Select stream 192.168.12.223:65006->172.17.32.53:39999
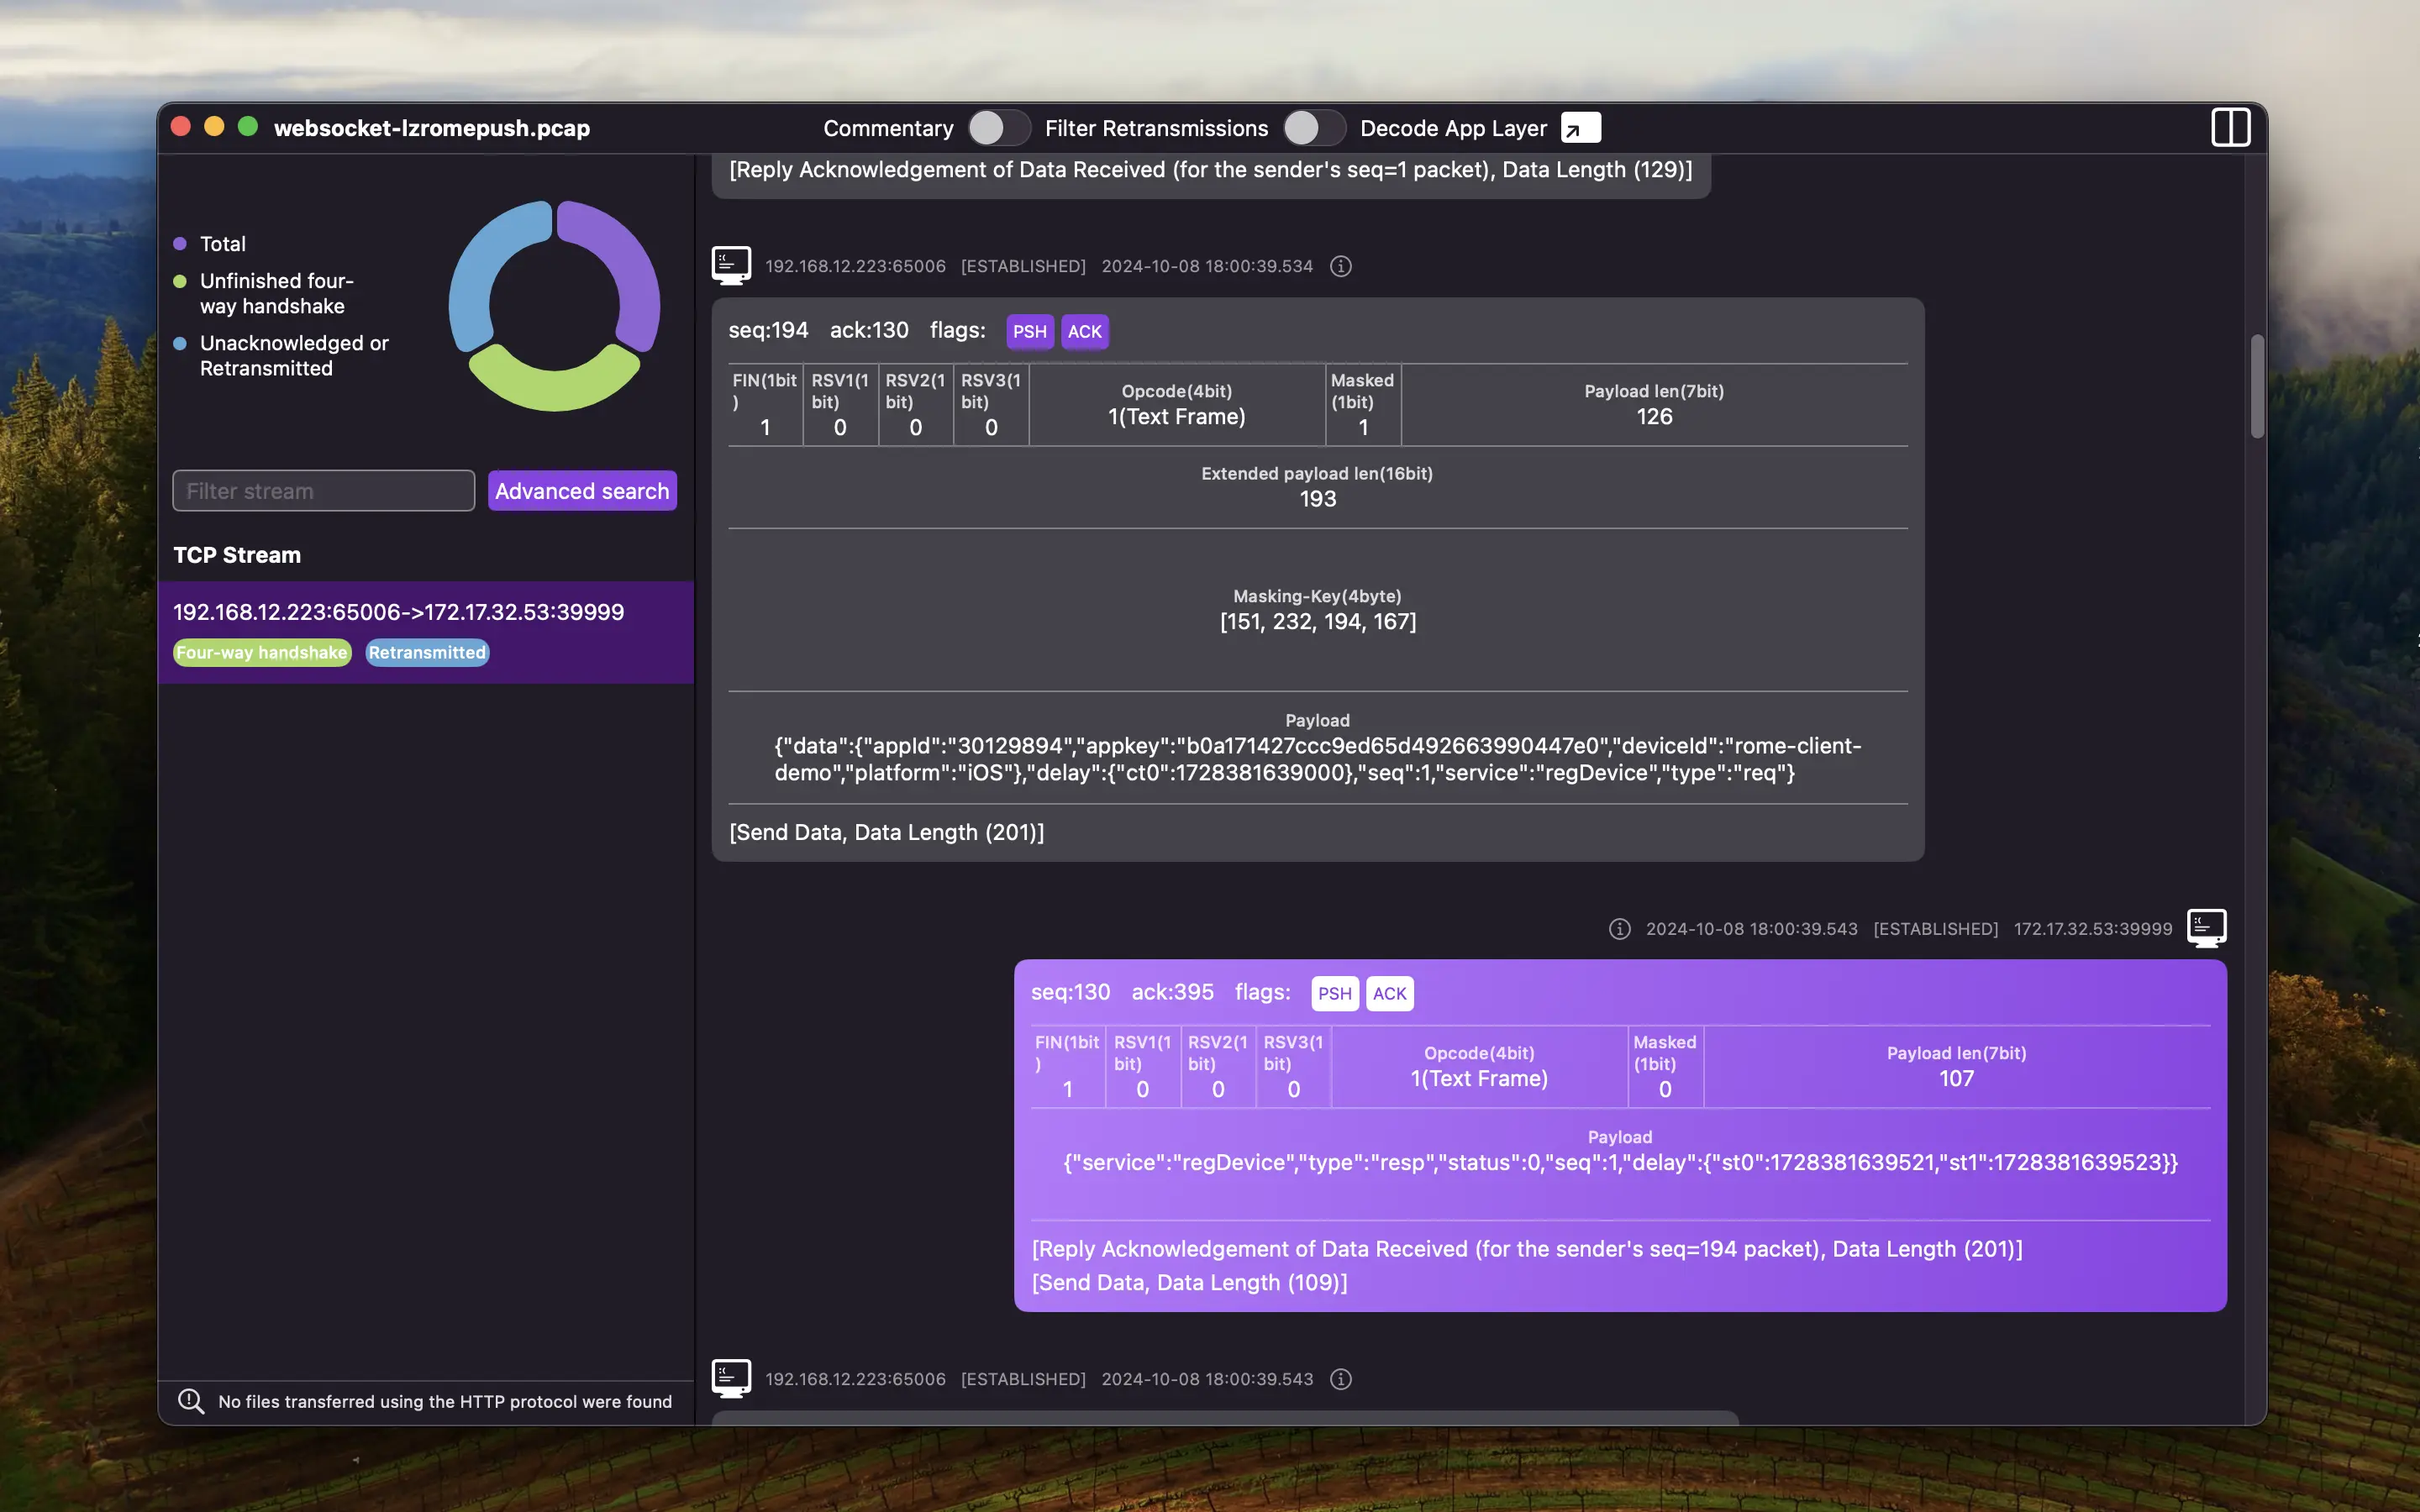The height and width of the screenshot is (1512, 2420). (x=426, y=632)
